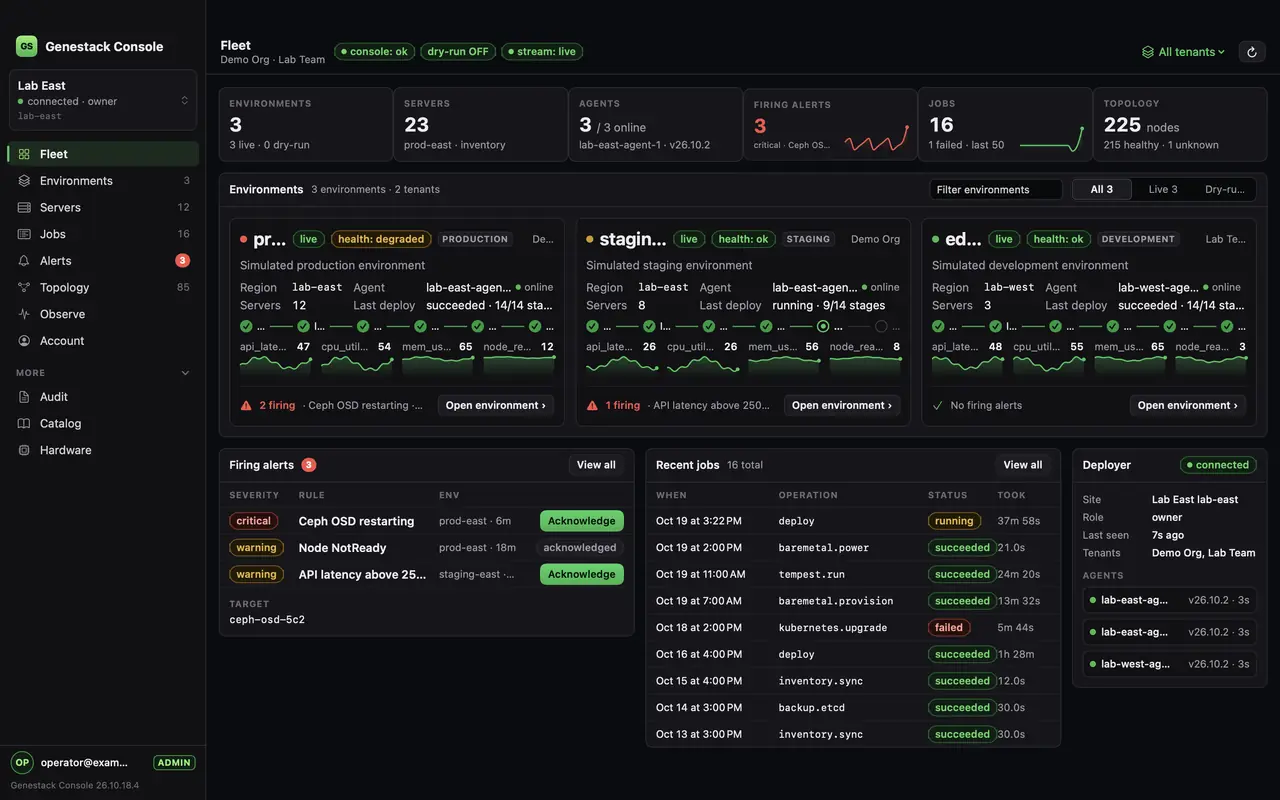Screen dimensions: 1280x800
Task: Click the OP user avatar
Action: (x=22, y=762)
